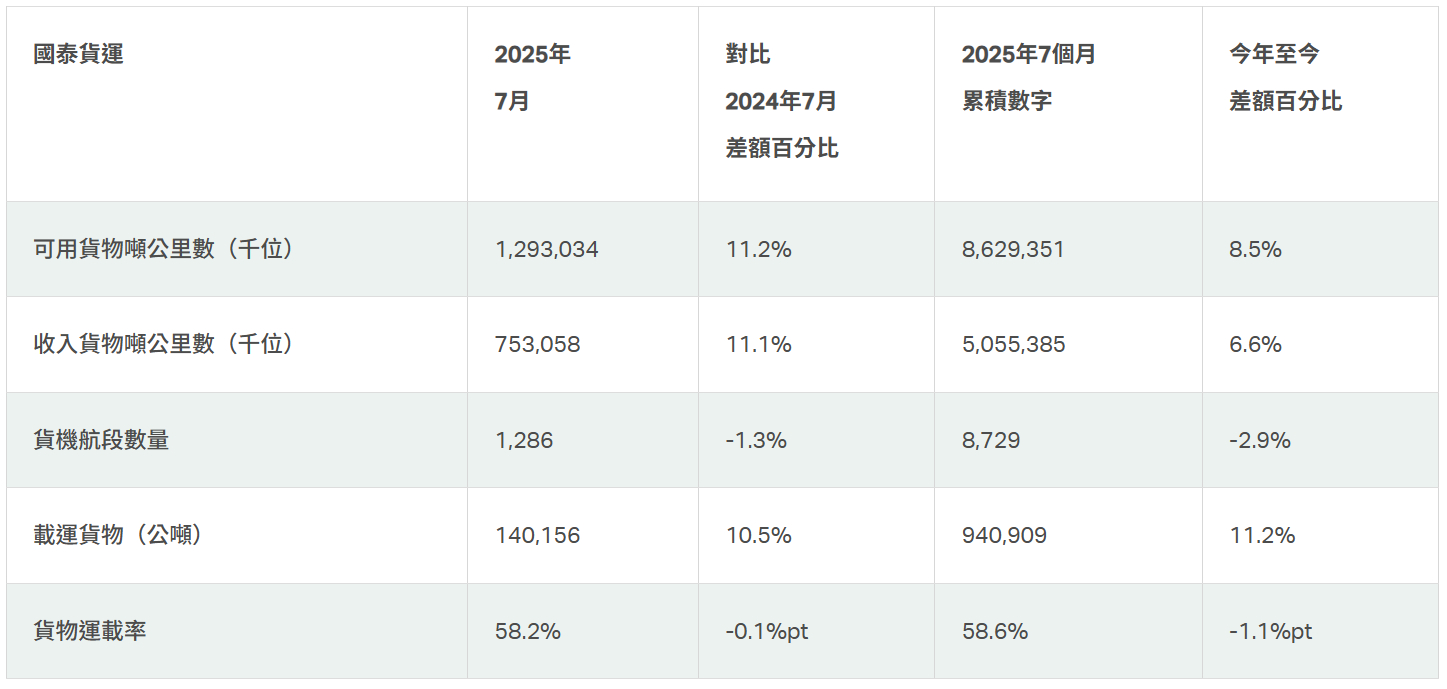1447x689 pixels.
Task: Click the value 1,293,034
Action: [546, 249]
